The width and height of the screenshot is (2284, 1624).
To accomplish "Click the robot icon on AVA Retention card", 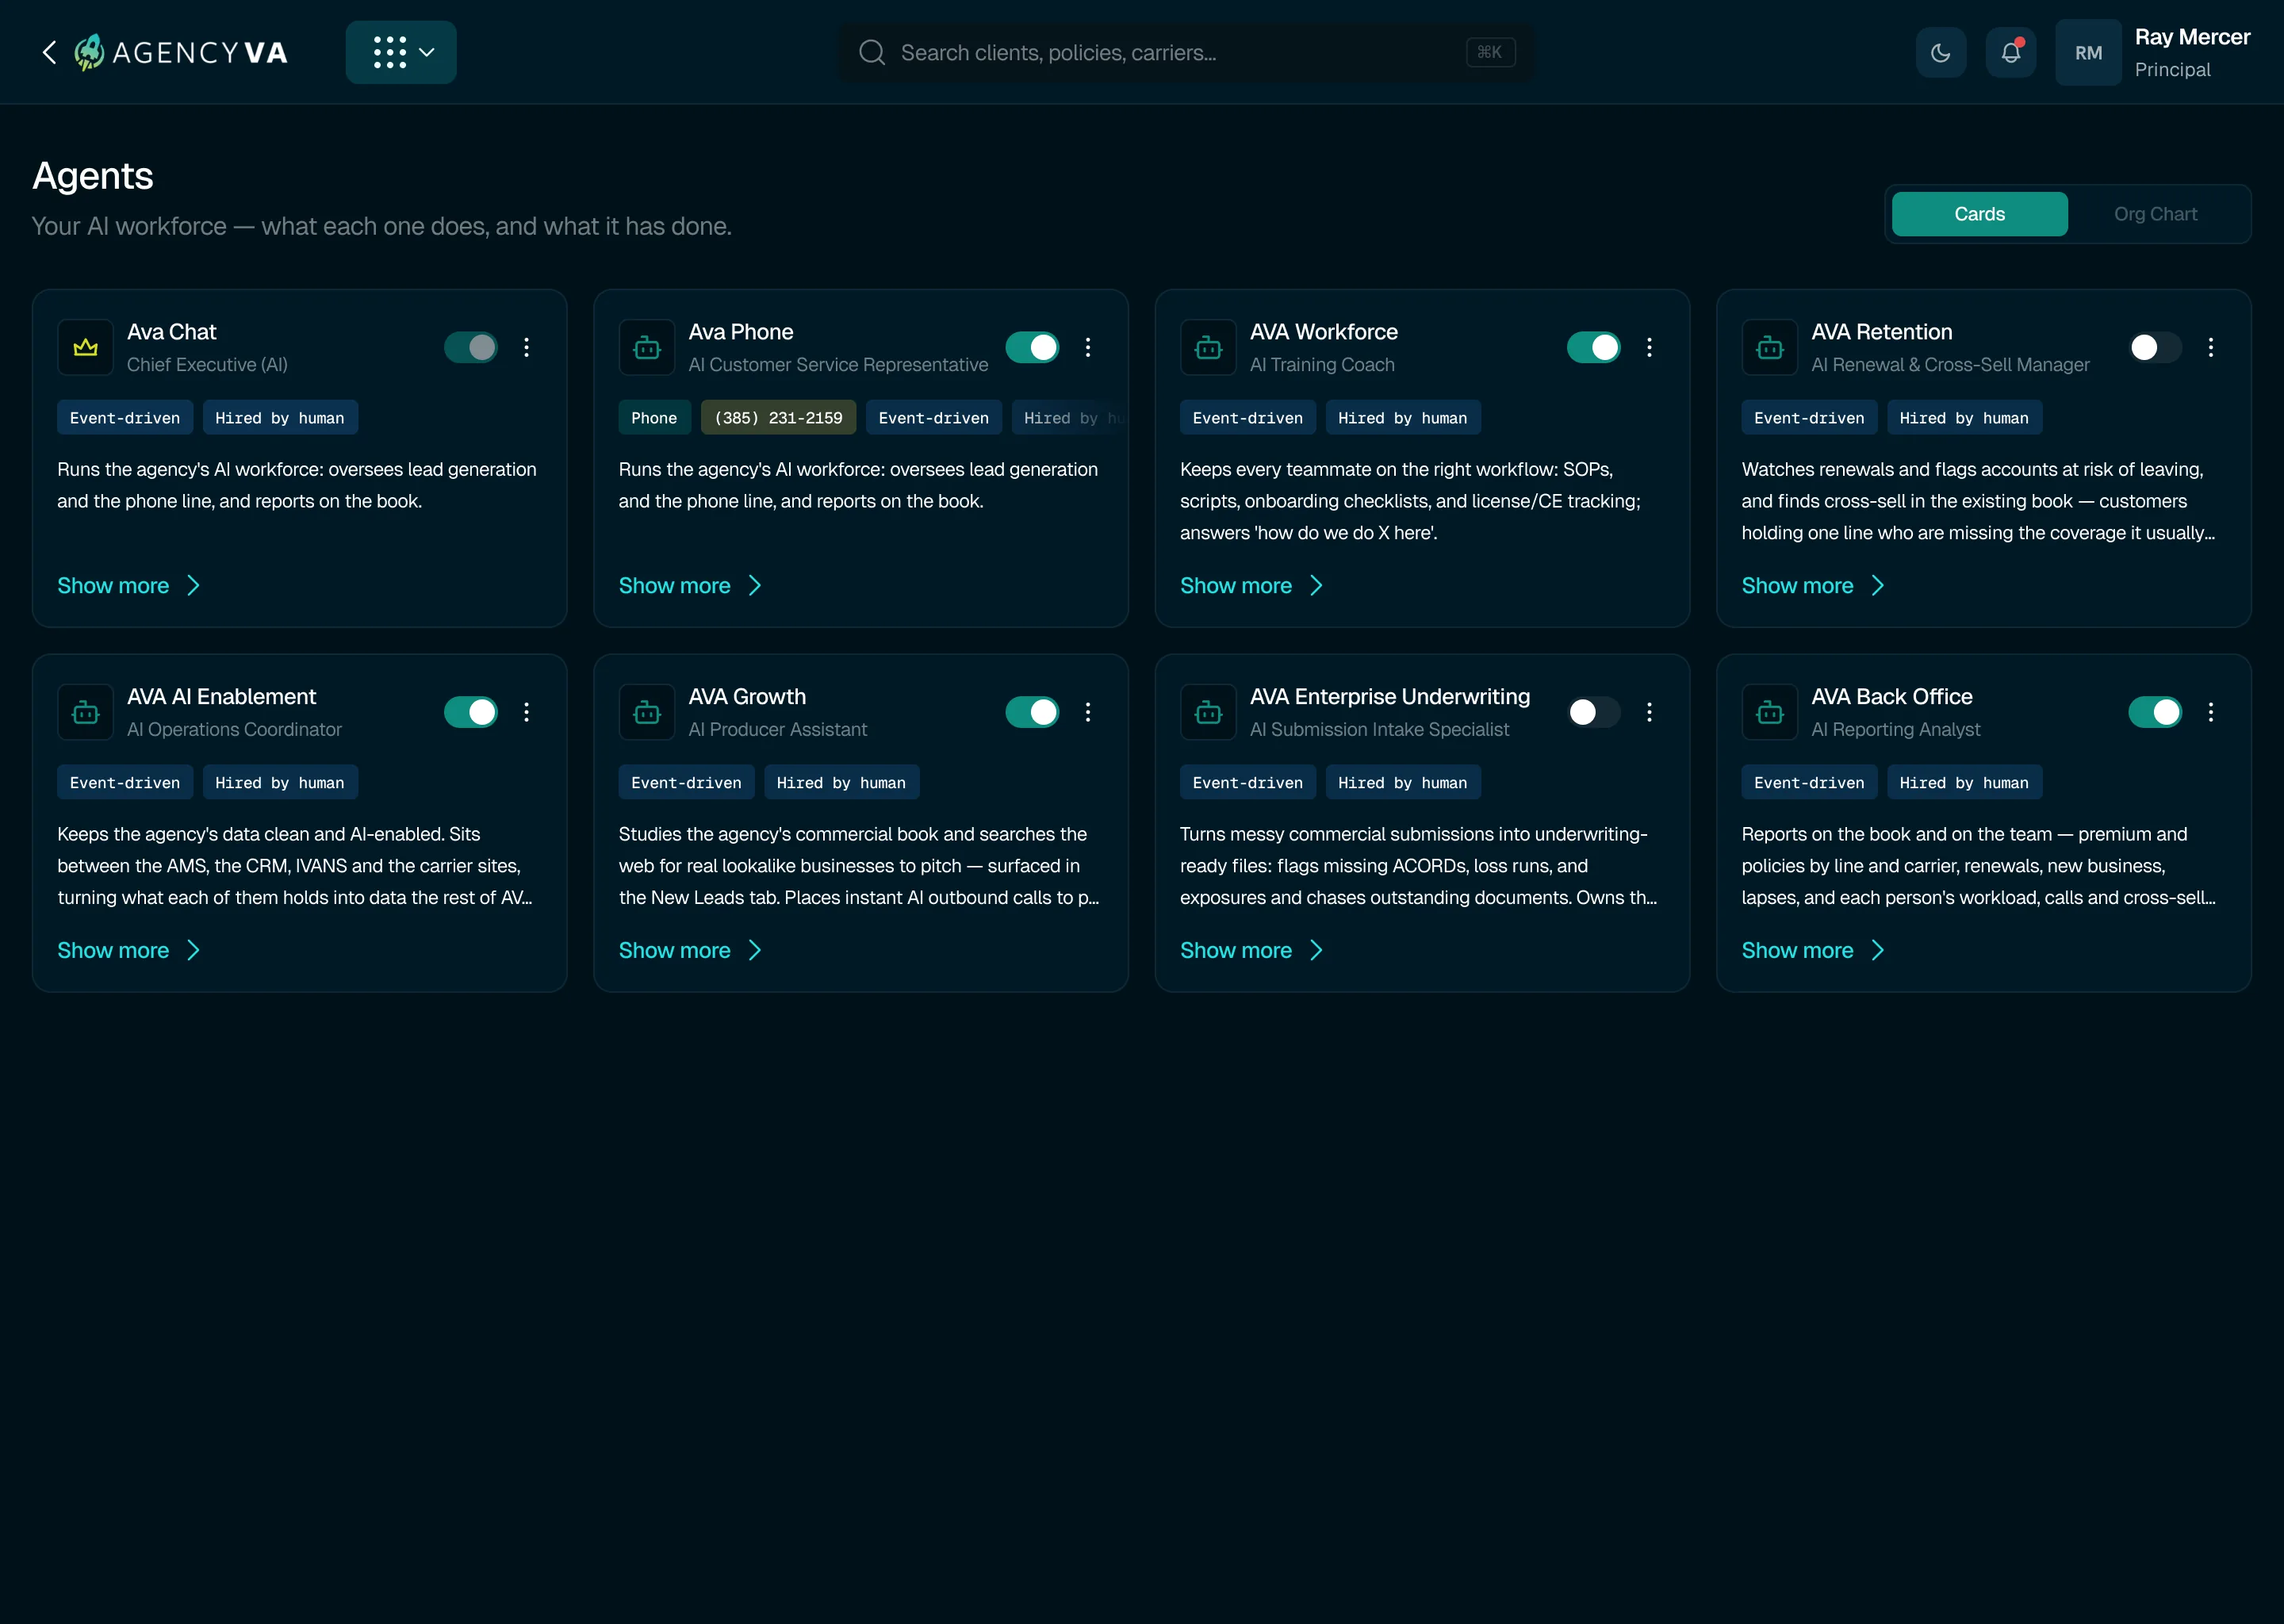I will [x=1770, y=347].
